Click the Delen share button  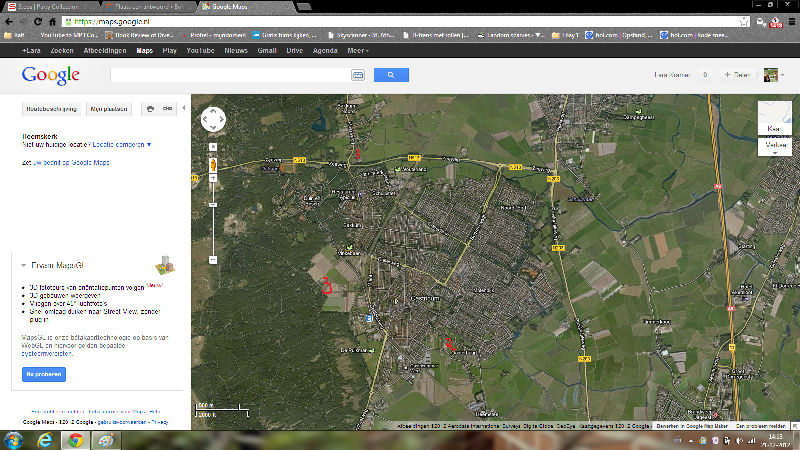(x=738, y=75)
